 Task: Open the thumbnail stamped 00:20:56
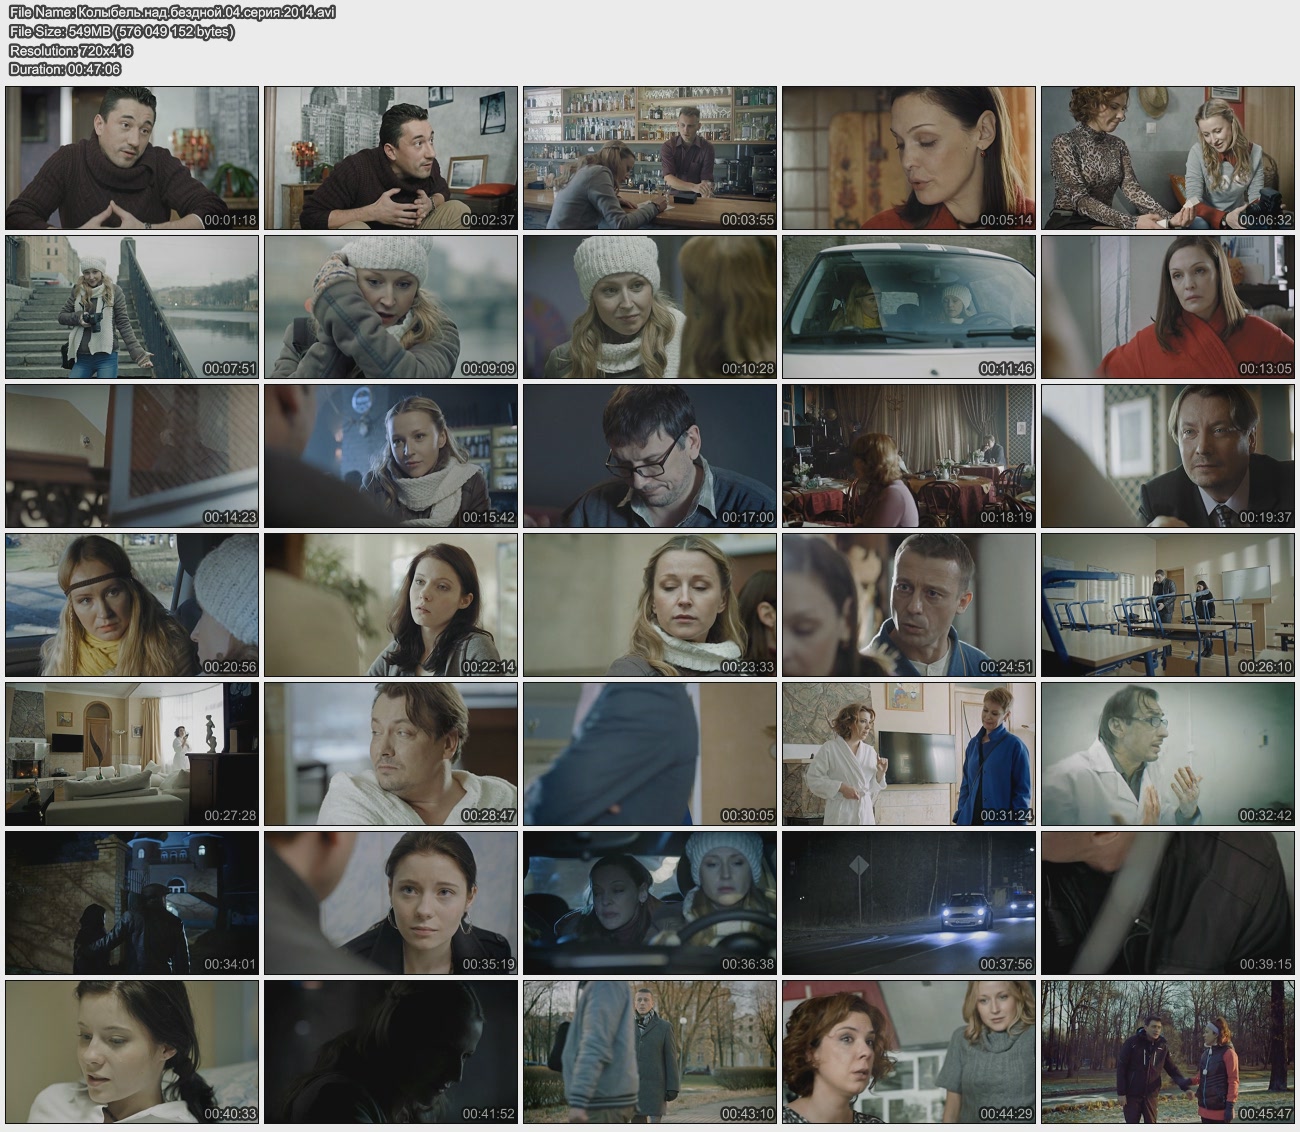pos(132,605)
